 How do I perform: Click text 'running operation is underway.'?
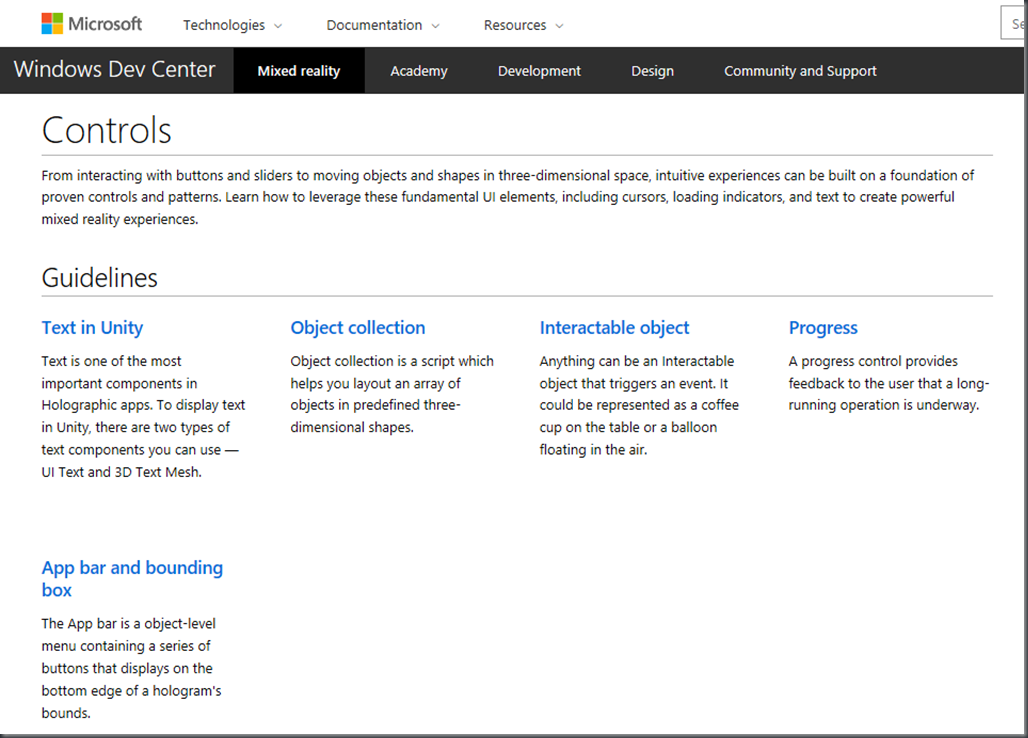pyautogui.click(x=884, y=405)
